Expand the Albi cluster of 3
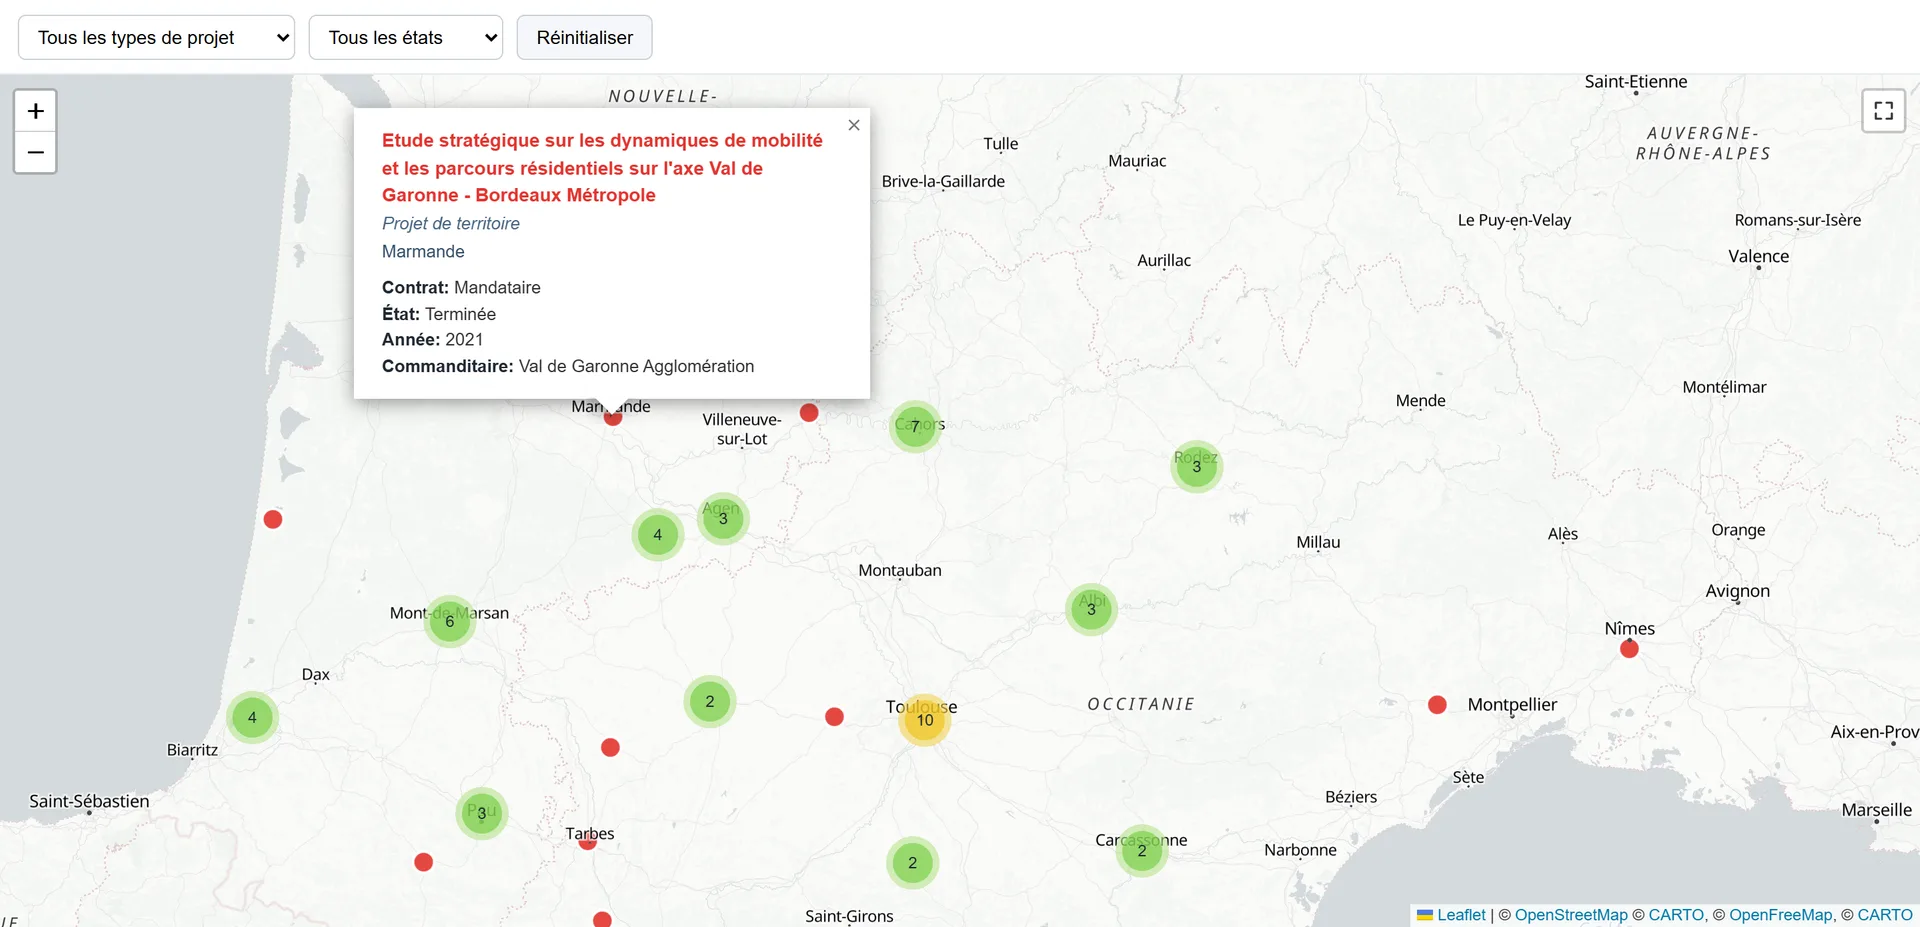This screenshot has width=1920, height=927. pos(1091,609)
